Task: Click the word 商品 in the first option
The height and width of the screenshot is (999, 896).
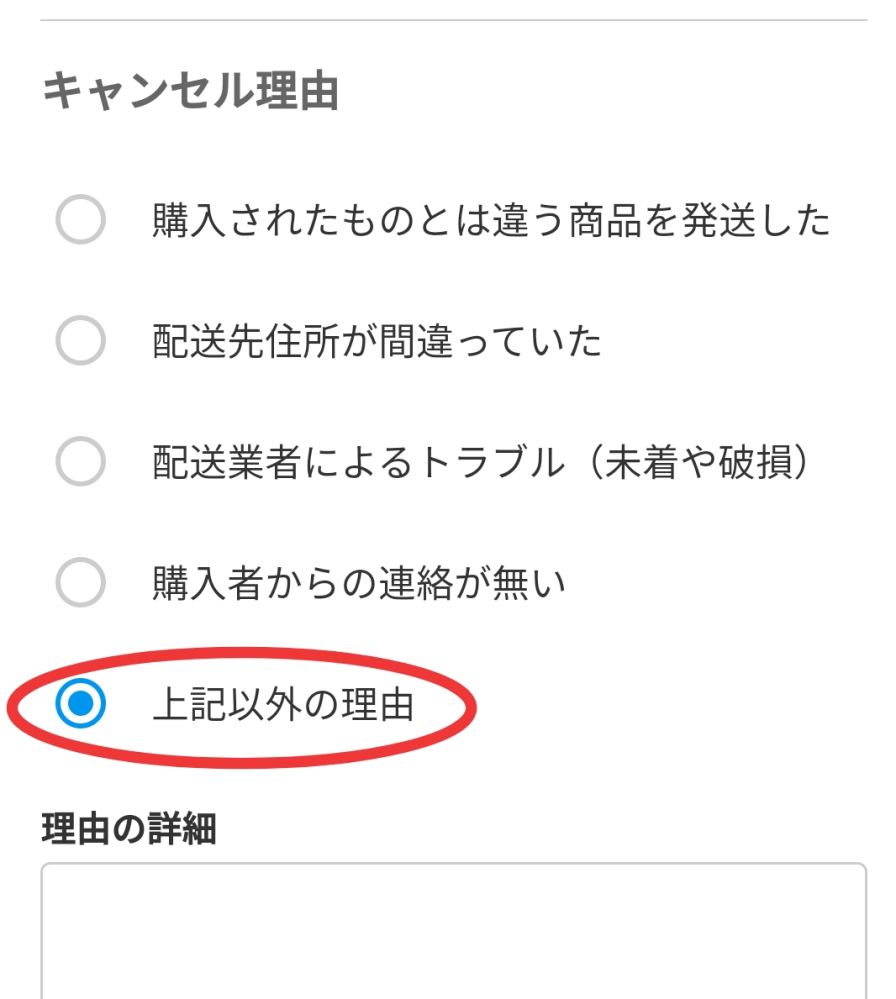Action: point(605,220)
